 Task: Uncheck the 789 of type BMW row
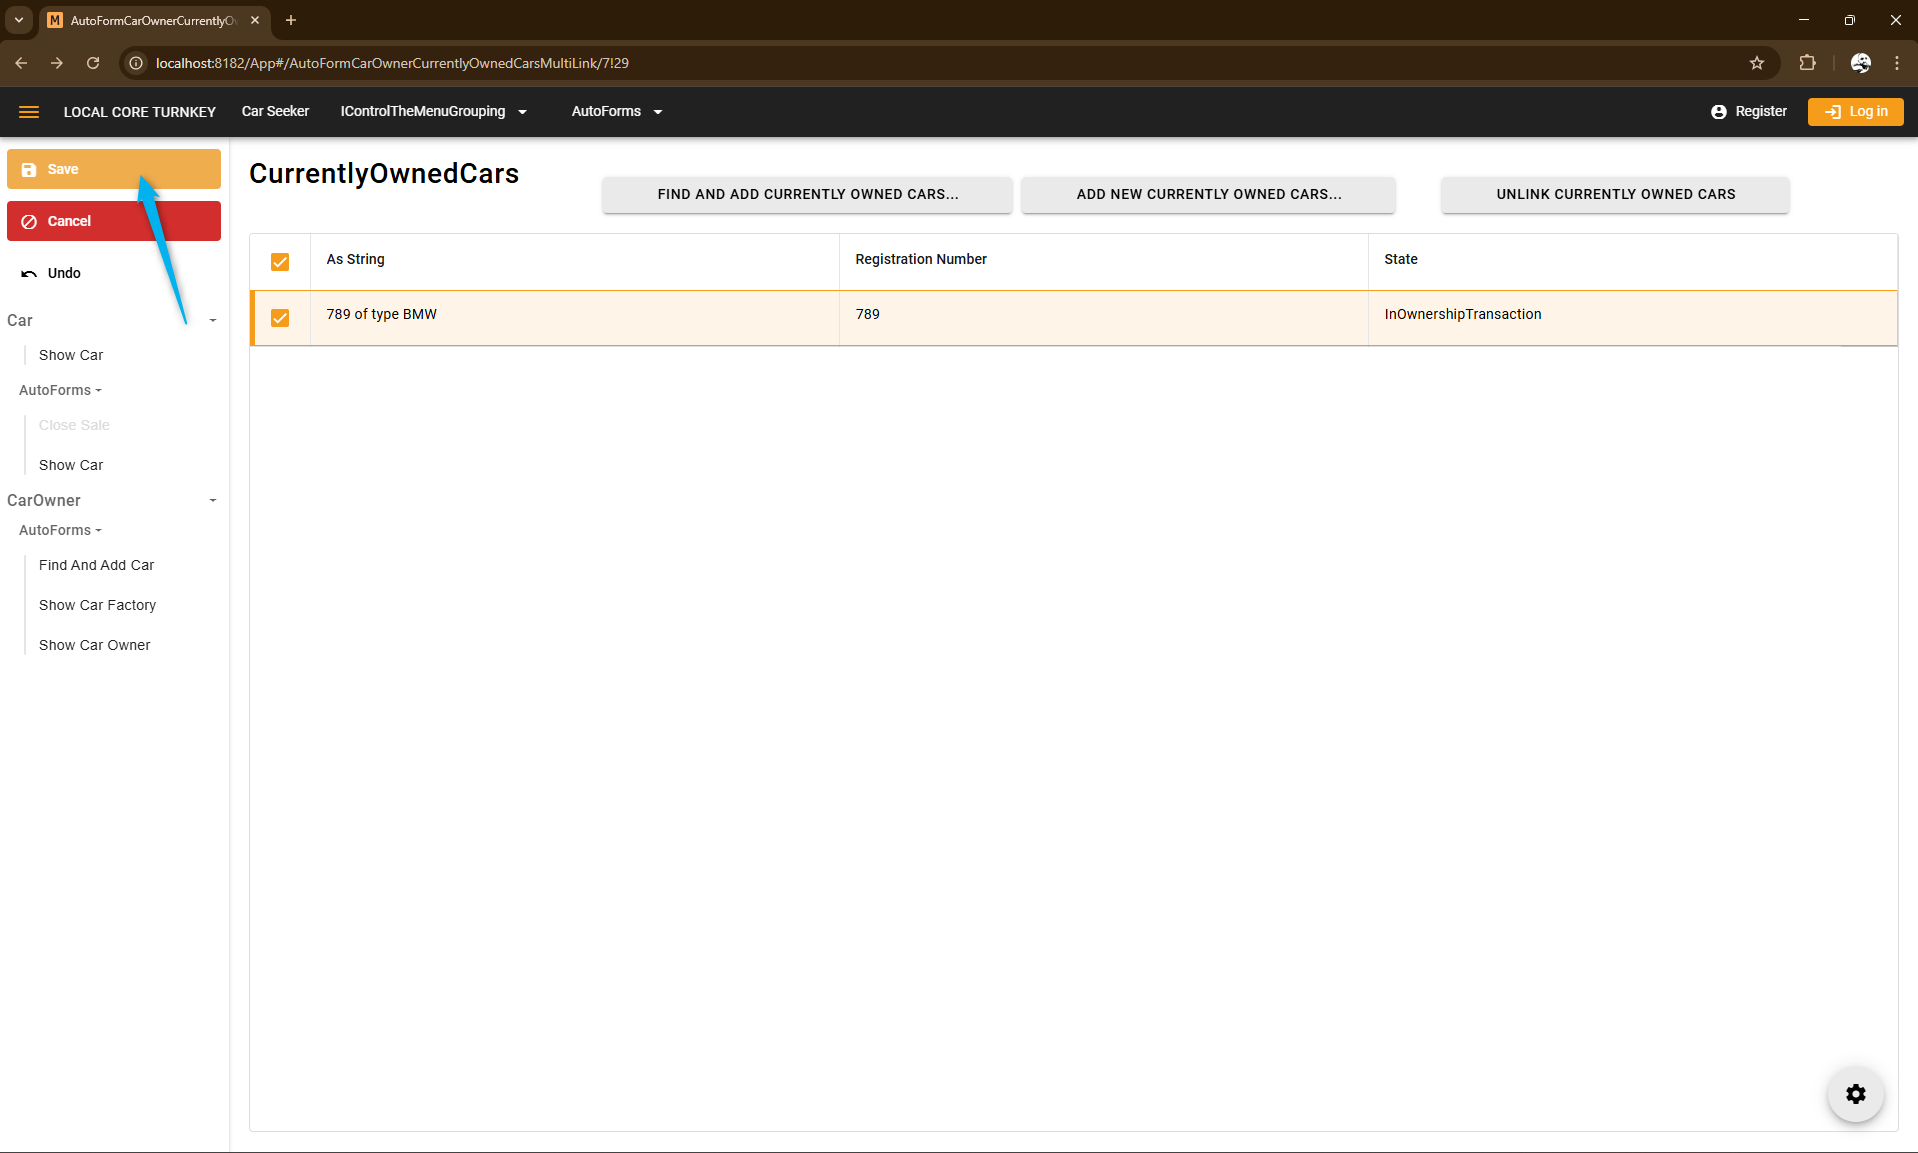pos(280,318)
